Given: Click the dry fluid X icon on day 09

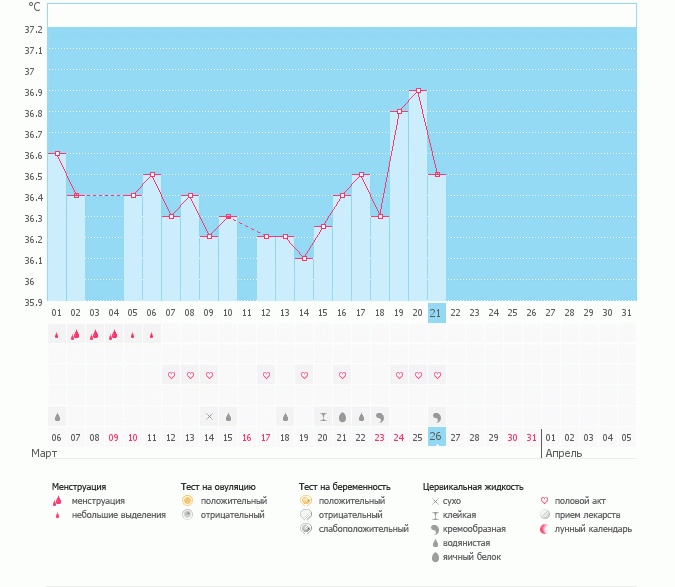Looking at the screenshot, I should pos(209,416).
